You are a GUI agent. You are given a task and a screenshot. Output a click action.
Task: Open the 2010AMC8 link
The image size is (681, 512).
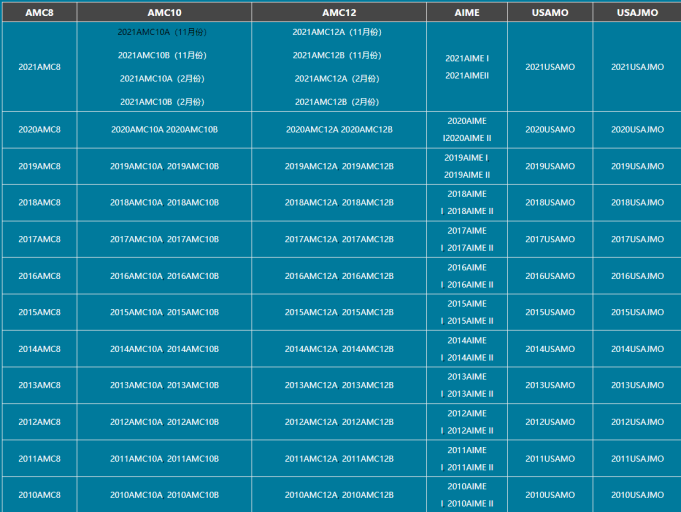pyautogui.click(x=39, y=495)
